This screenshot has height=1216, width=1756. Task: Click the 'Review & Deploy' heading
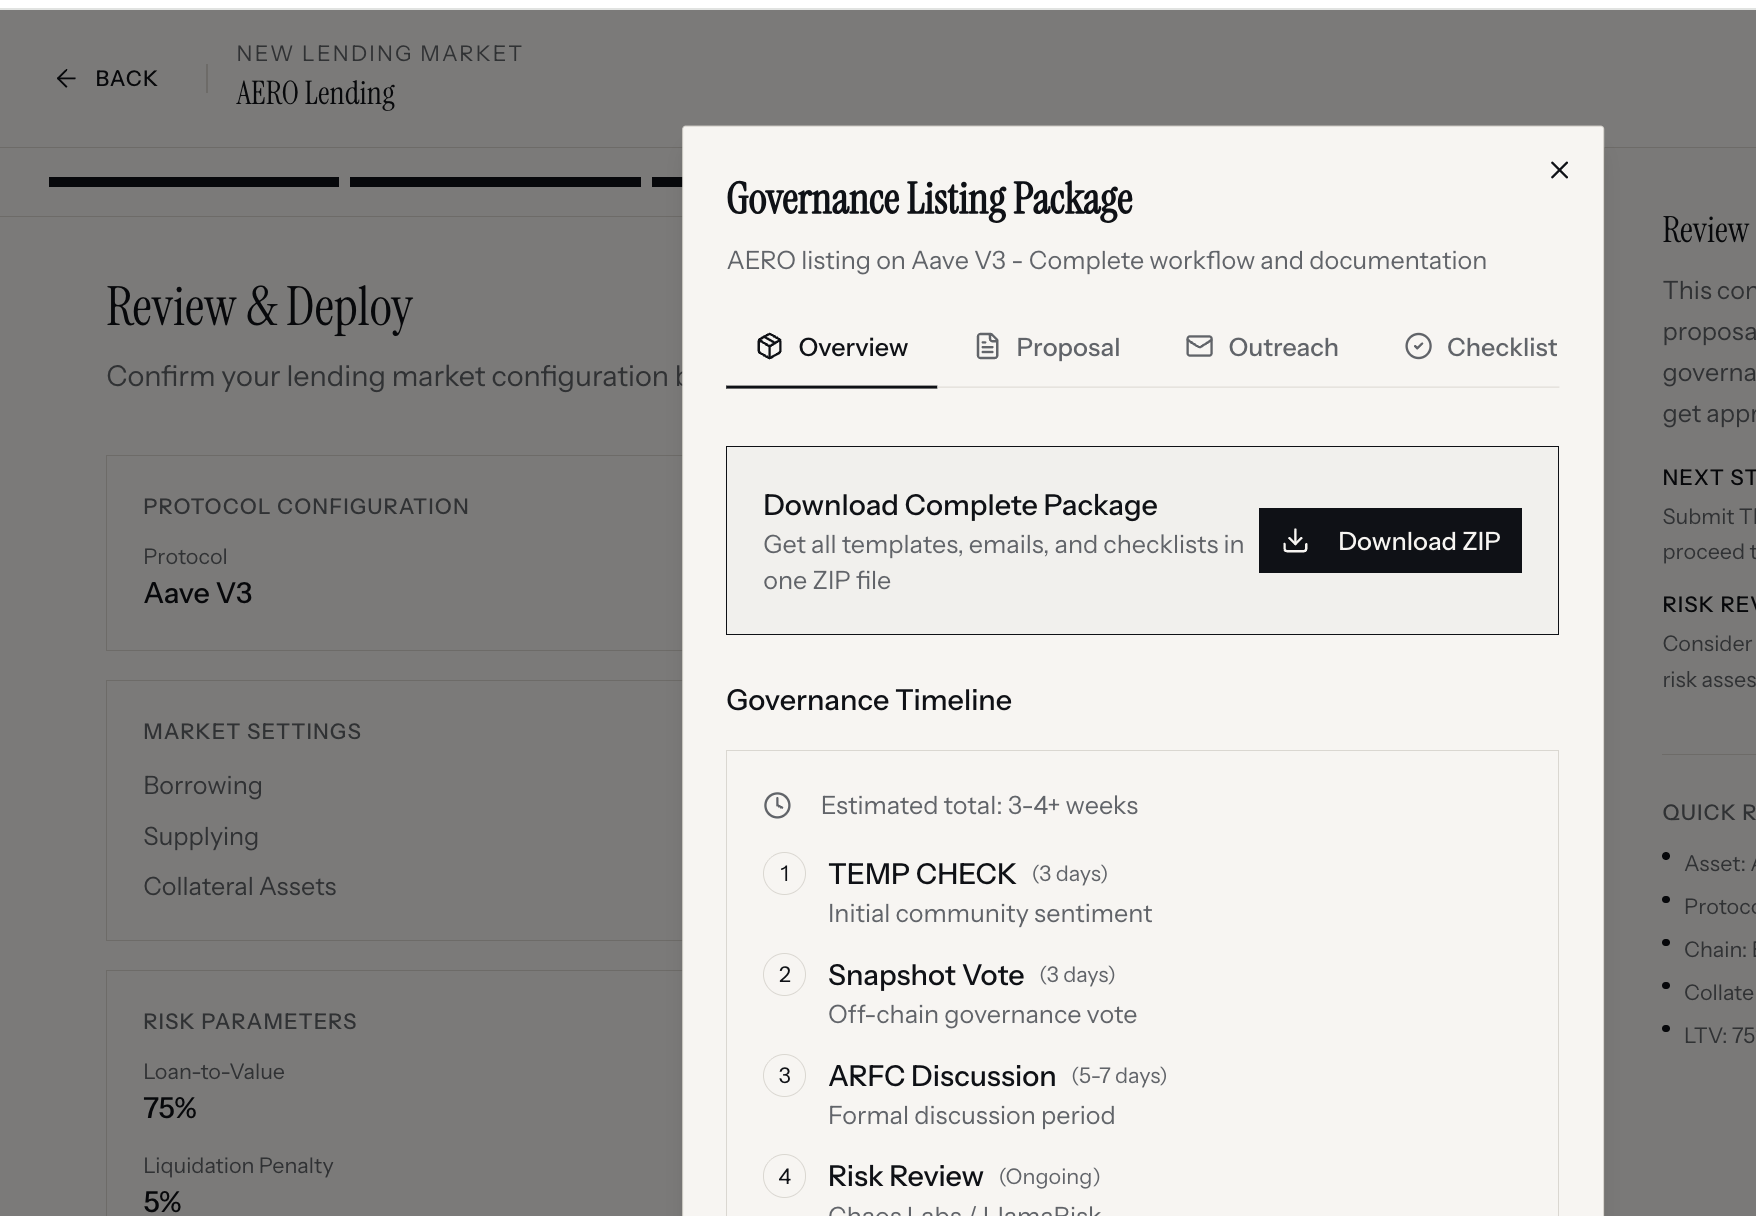coord(259,307)
